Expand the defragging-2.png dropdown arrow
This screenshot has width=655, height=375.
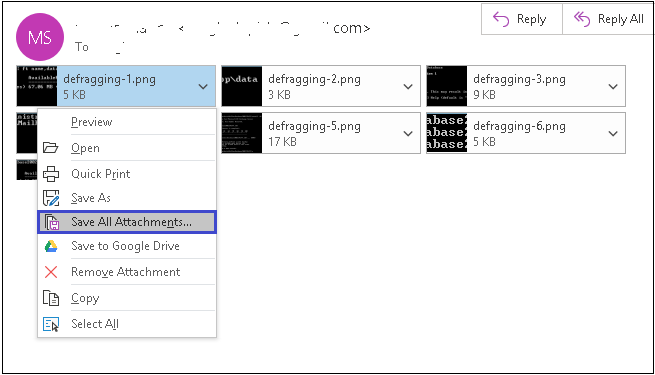coord(408,86)
